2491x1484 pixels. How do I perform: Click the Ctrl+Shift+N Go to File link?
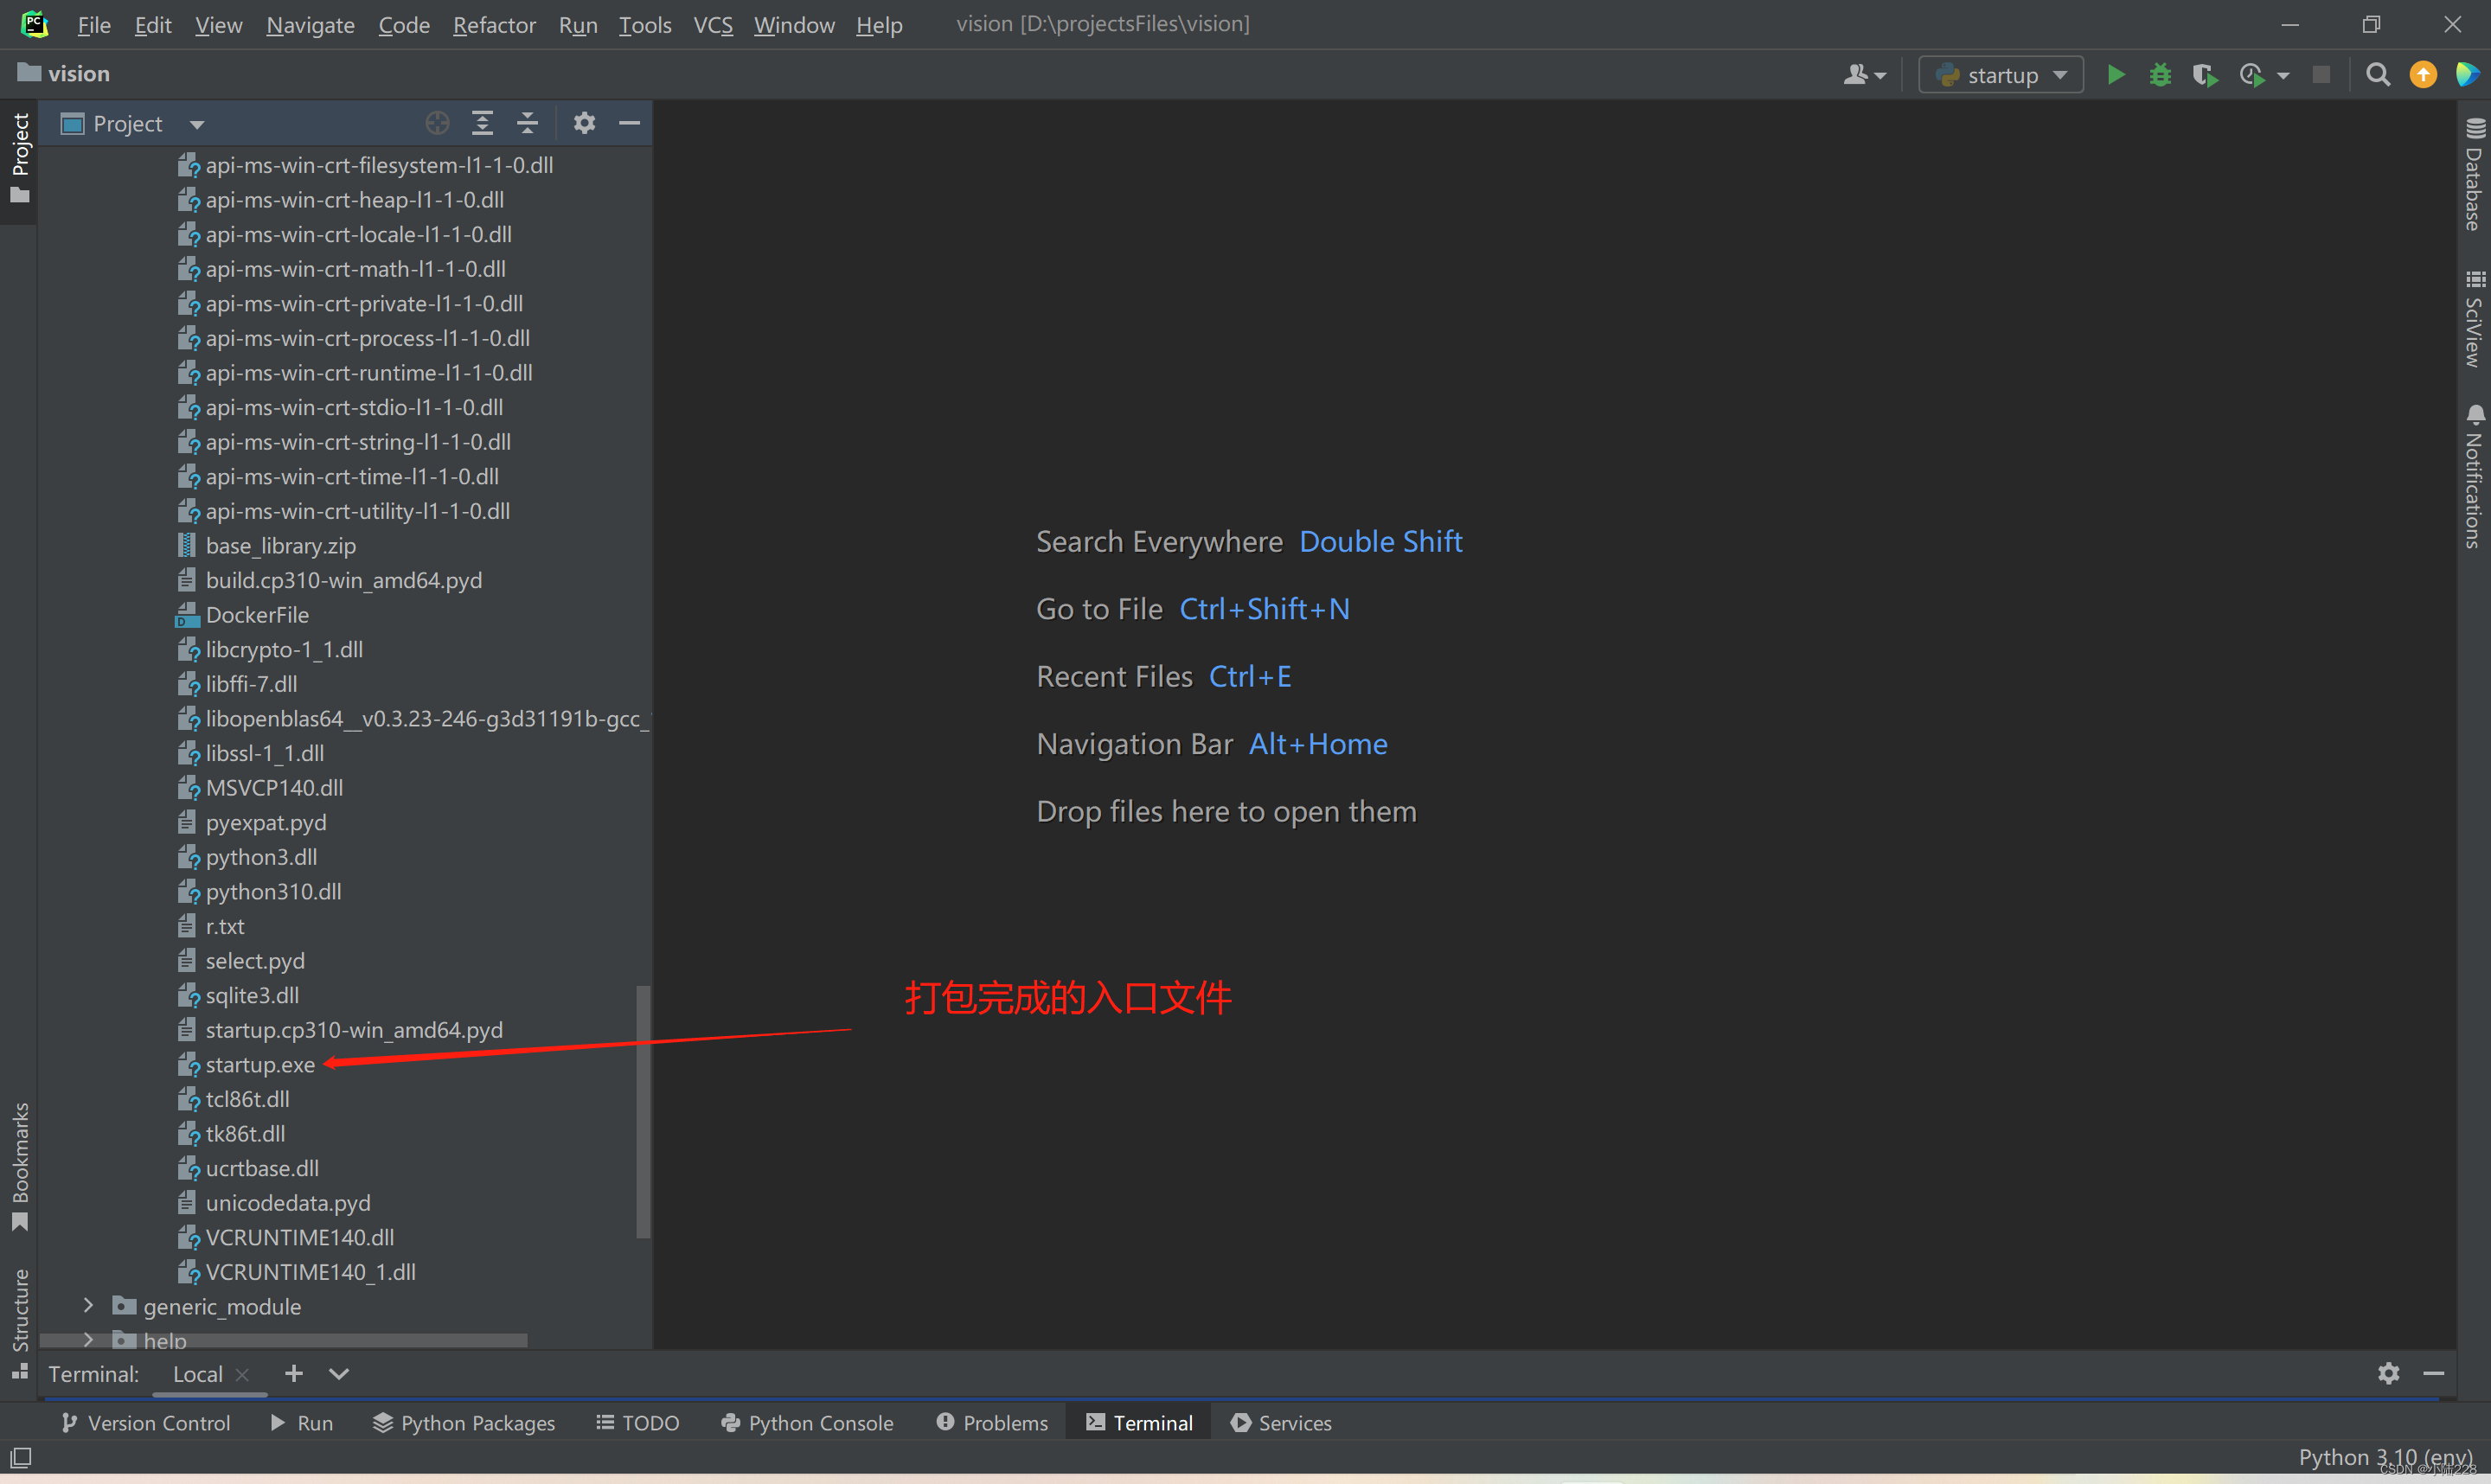point(1263,608)
